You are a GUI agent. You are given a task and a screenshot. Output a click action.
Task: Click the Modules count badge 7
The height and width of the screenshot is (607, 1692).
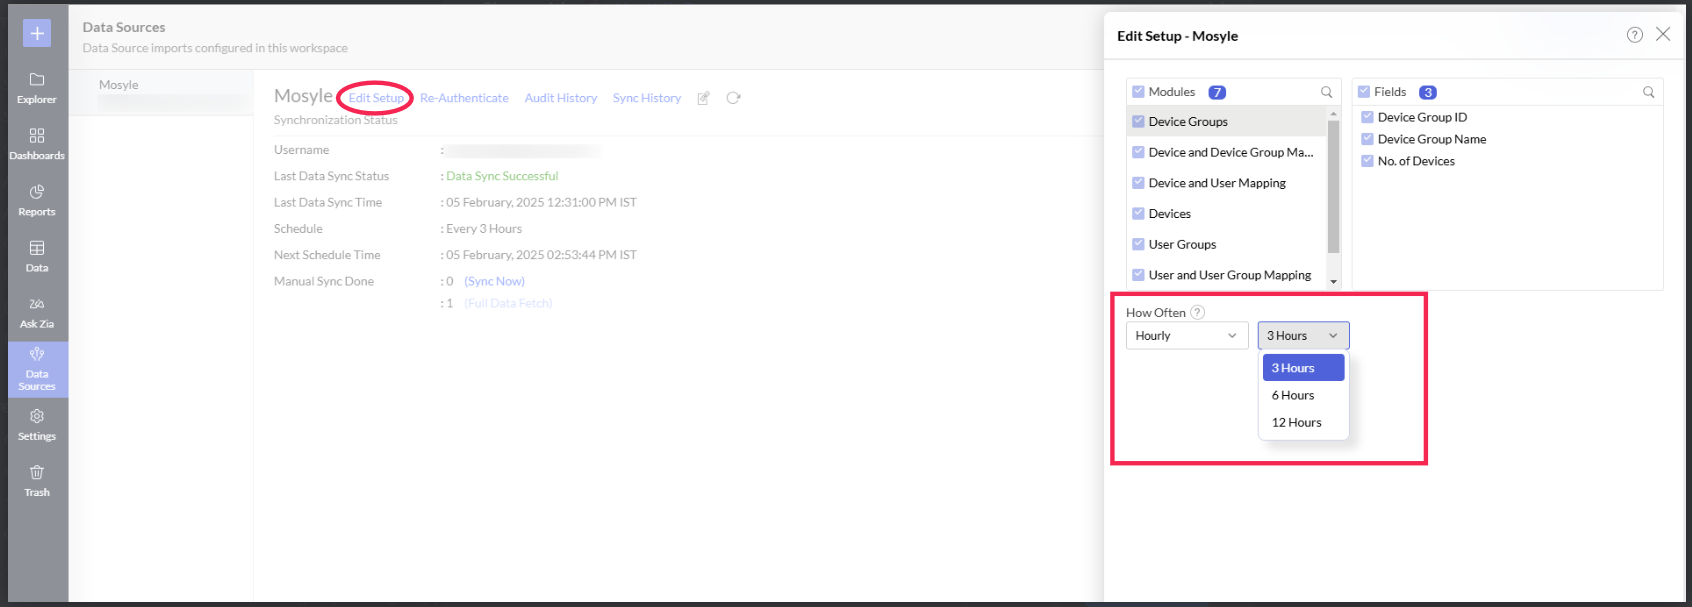pos(1217,92)
